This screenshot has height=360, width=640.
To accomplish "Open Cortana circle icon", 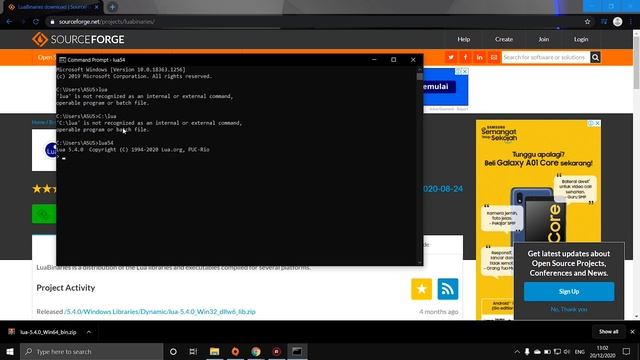I will pyautogui.click(x=173, y=351).
